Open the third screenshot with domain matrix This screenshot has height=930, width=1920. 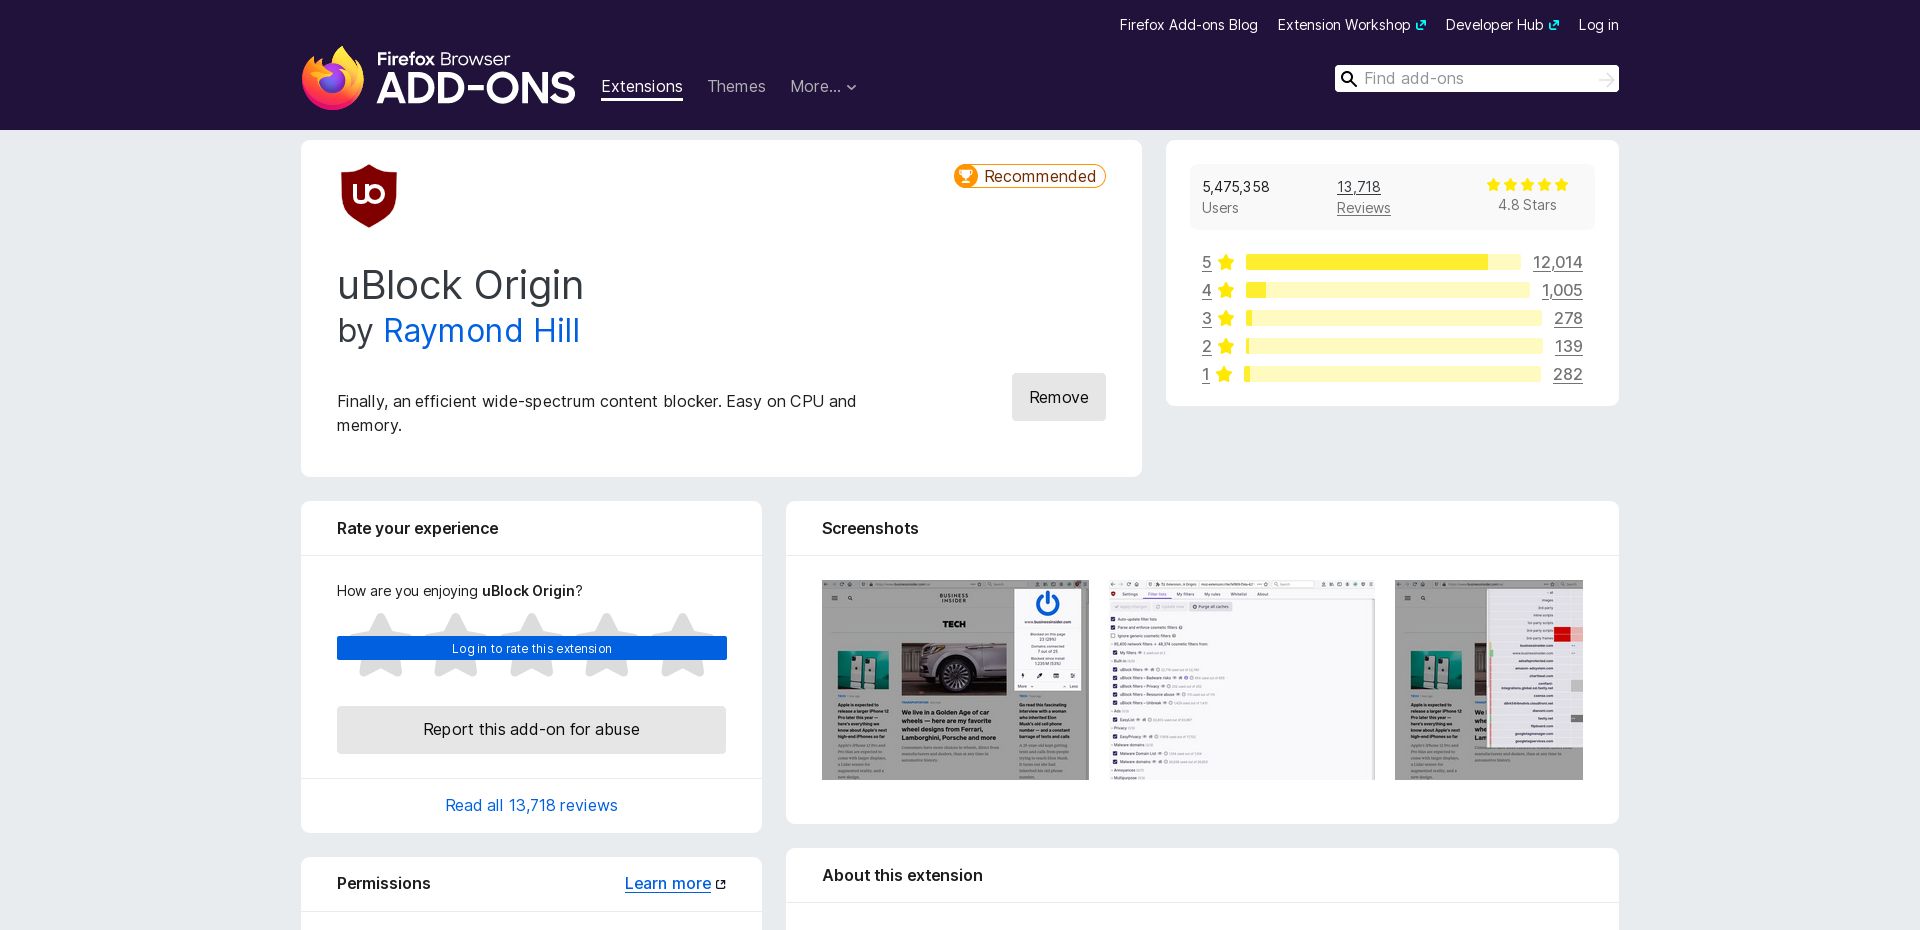tap(1489, 680)
